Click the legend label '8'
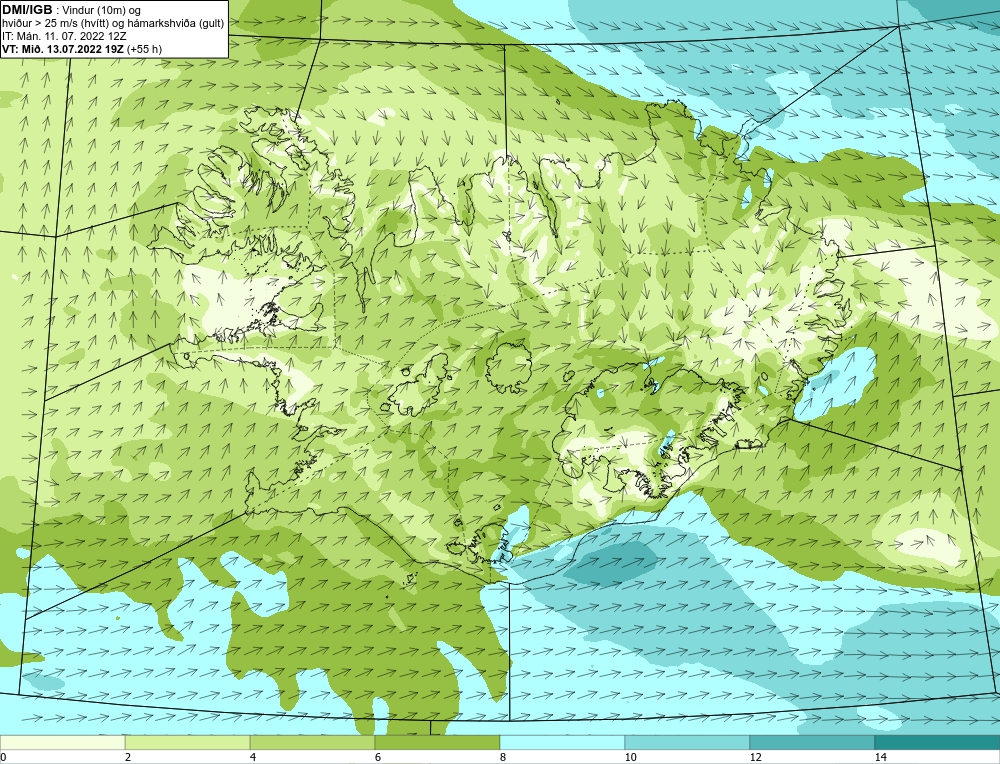Screen dimensions: 1000x764 coord(503,757)
